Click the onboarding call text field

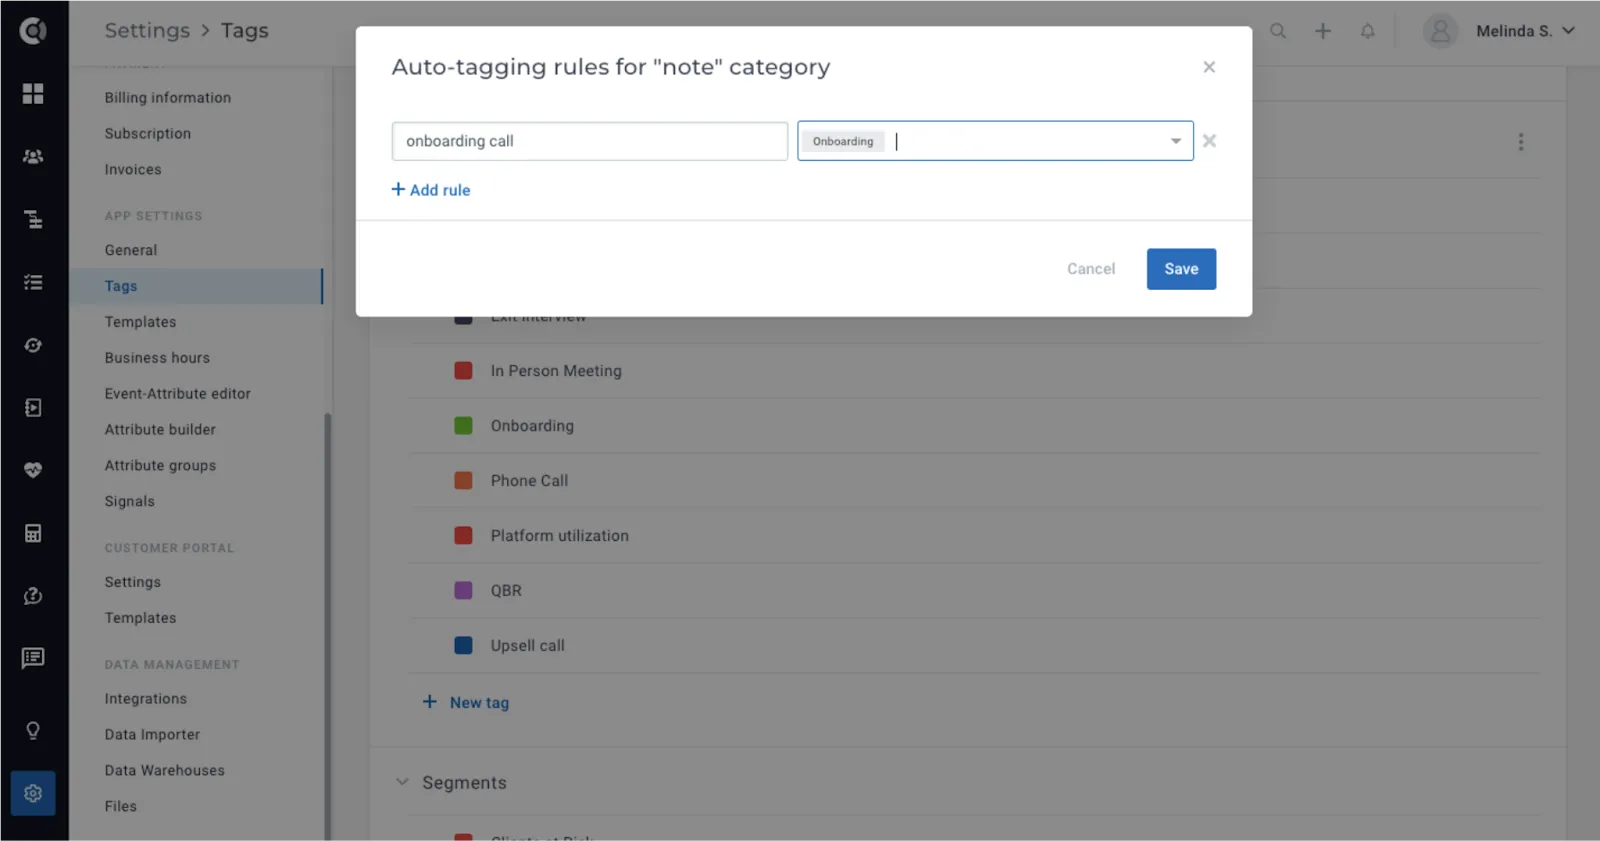tap(590, 141)
